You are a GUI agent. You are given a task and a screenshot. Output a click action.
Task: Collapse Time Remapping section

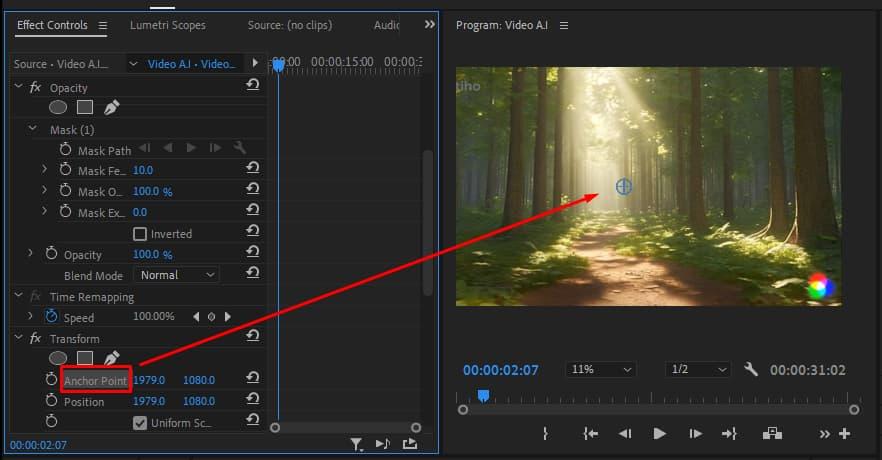19,295
